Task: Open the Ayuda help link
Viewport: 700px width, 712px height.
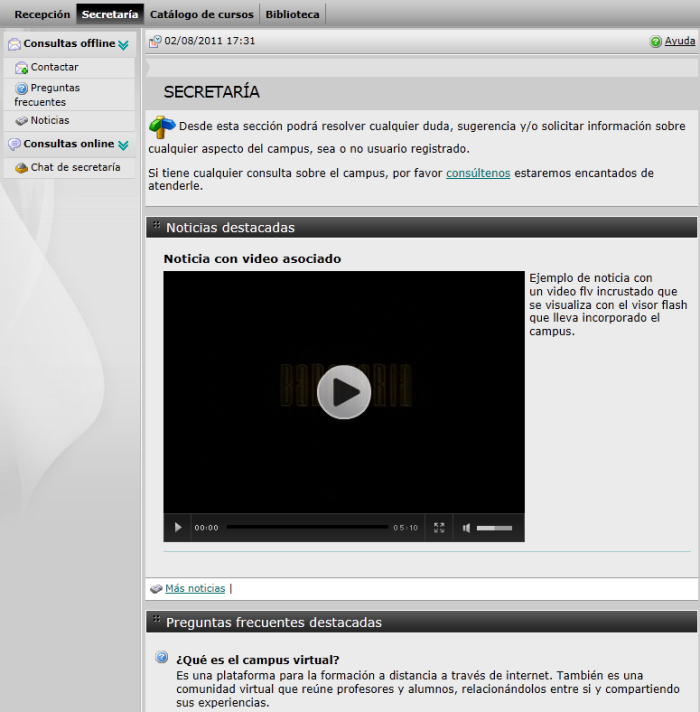Action: coord(680,41)
